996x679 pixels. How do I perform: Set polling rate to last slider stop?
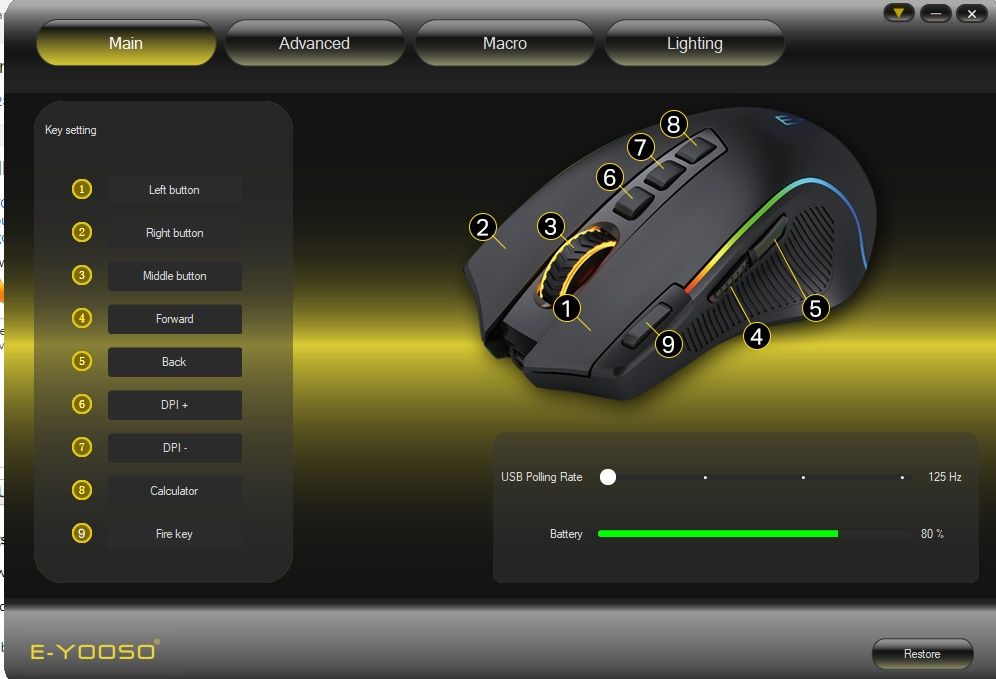902,477
